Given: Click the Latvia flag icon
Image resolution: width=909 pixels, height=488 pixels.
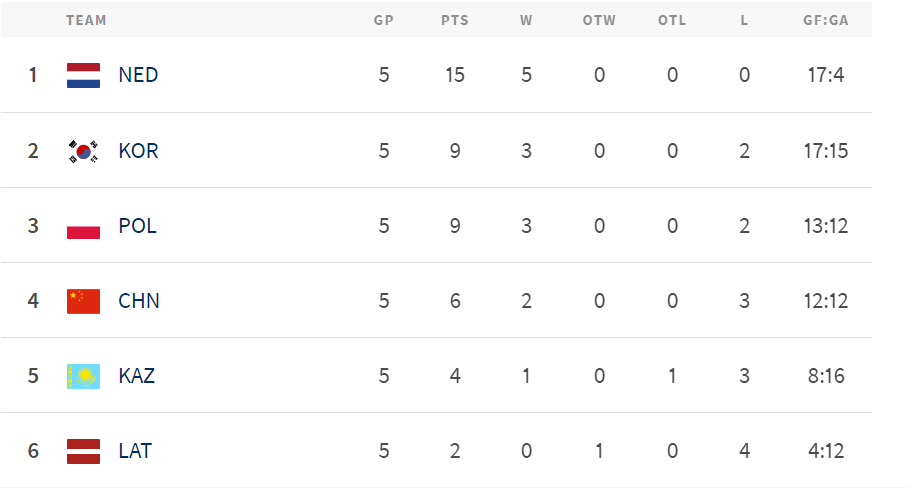Looking at the screenshot, I should coord(83,451).
